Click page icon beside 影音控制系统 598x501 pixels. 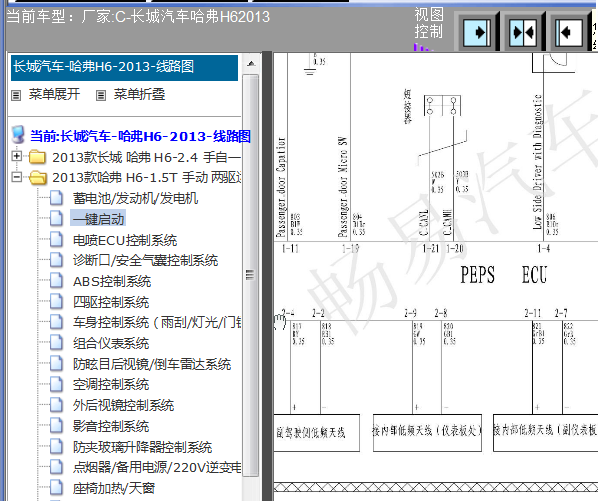(x=56, y=425)
